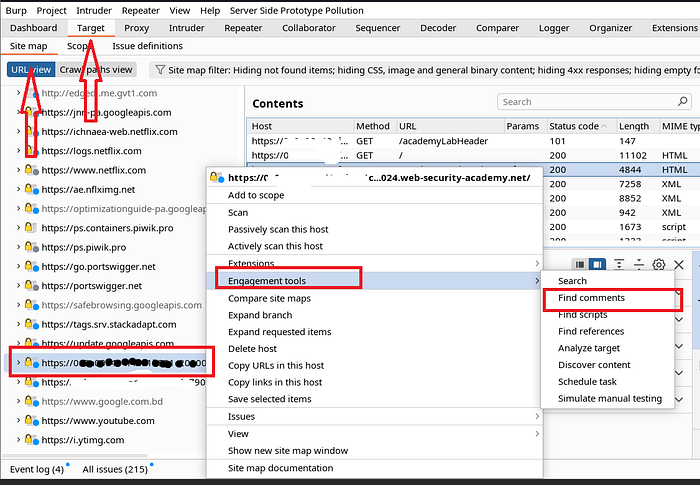Toggle Crawl paths view mode
Viewport: 700px width, 485px height.
[96, 70]
